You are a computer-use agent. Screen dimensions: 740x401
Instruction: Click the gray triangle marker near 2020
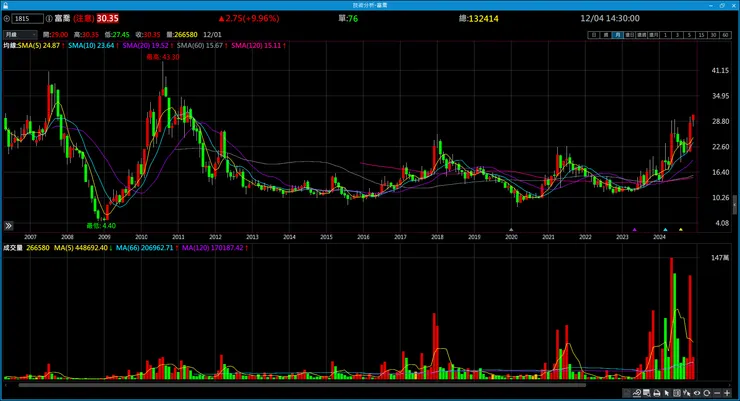pyautogui.click(x=511, y=230)
